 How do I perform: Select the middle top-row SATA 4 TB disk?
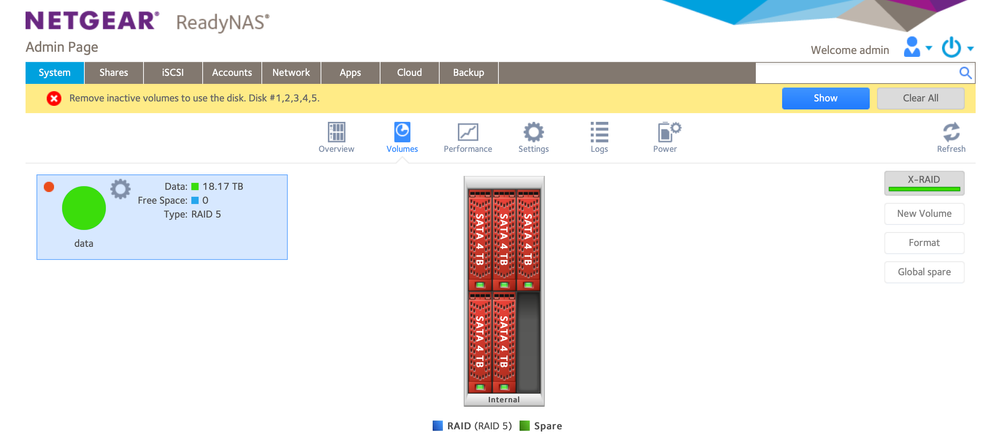(504, 240)
